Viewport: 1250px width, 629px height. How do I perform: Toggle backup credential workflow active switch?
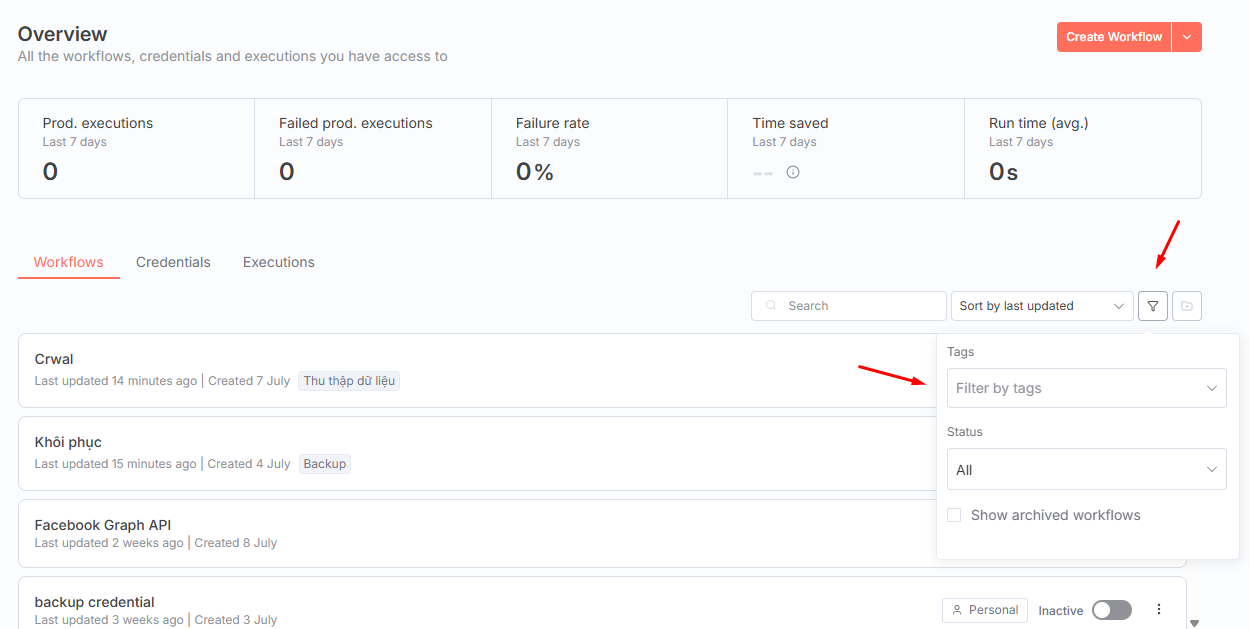tap(1112, 610)
